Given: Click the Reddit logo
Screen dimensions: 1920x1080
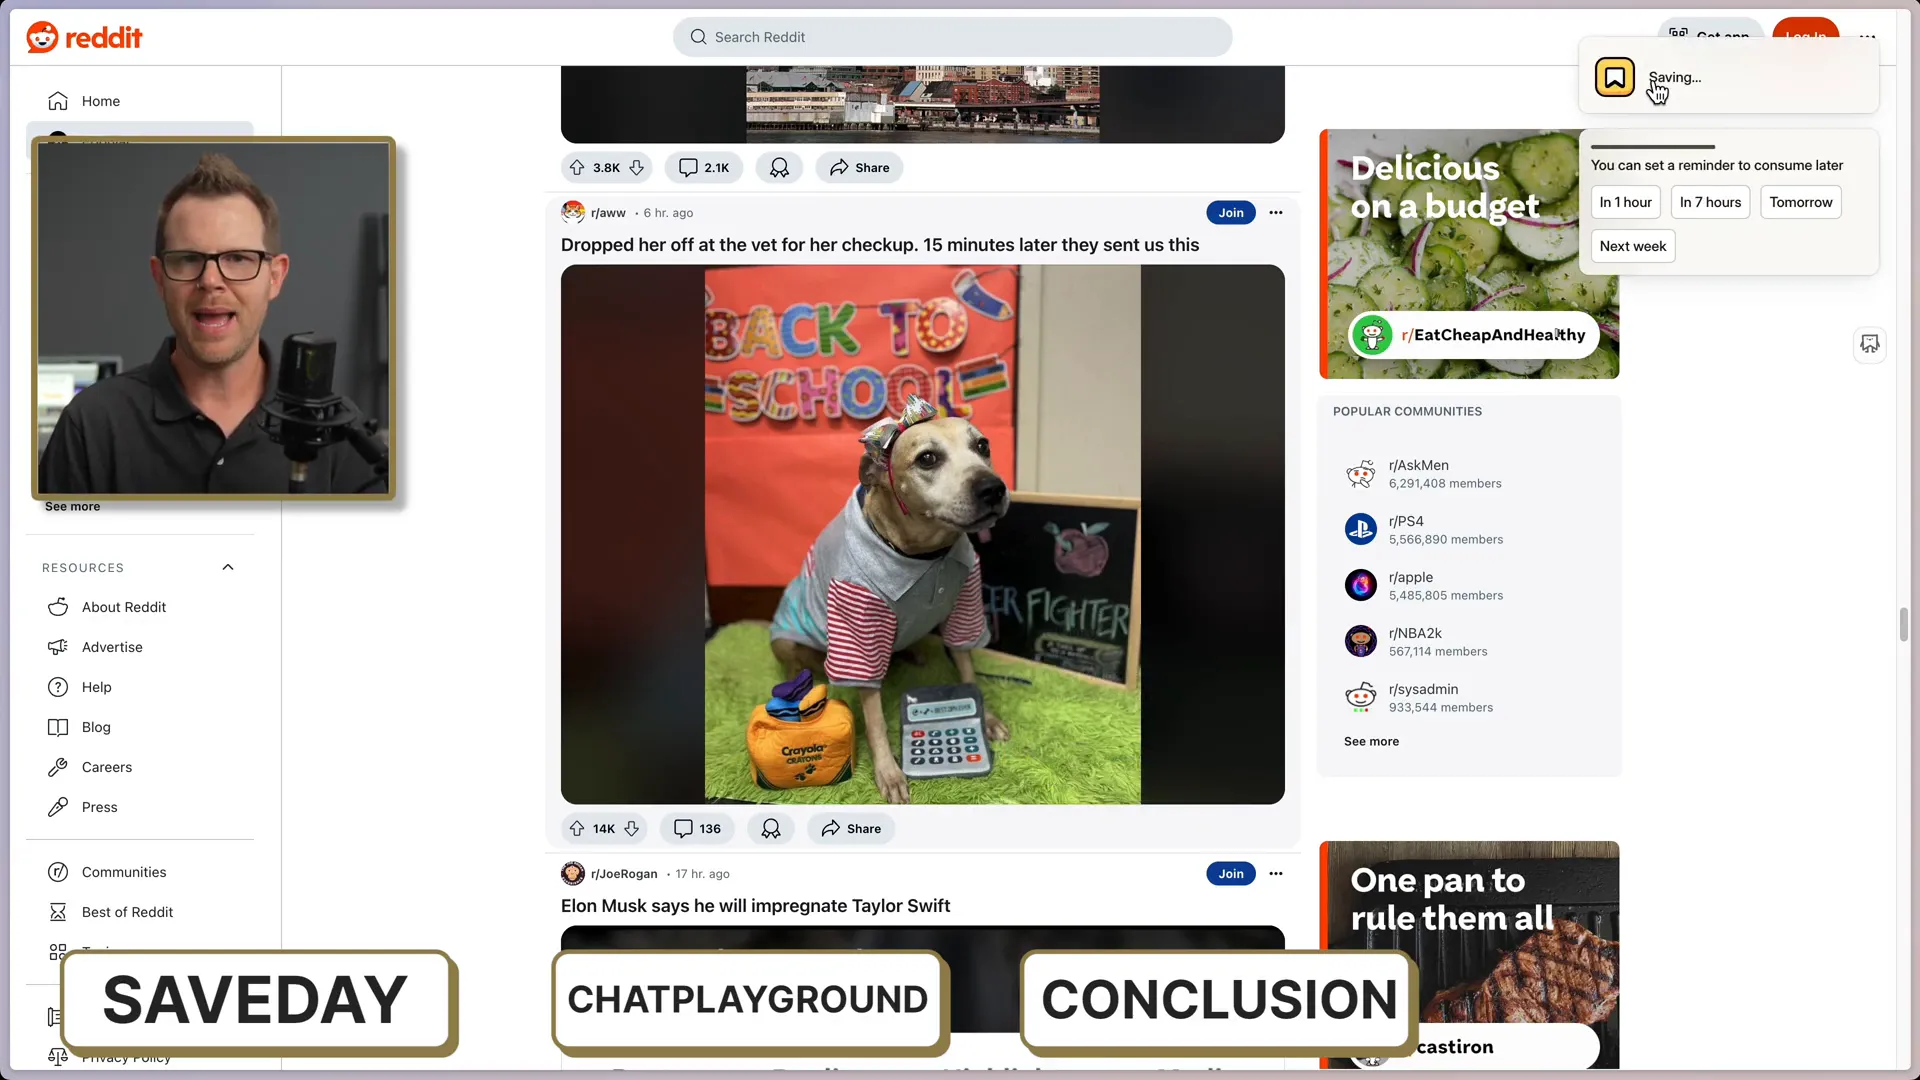Looking at the screenshot, I should pos(84,37).
